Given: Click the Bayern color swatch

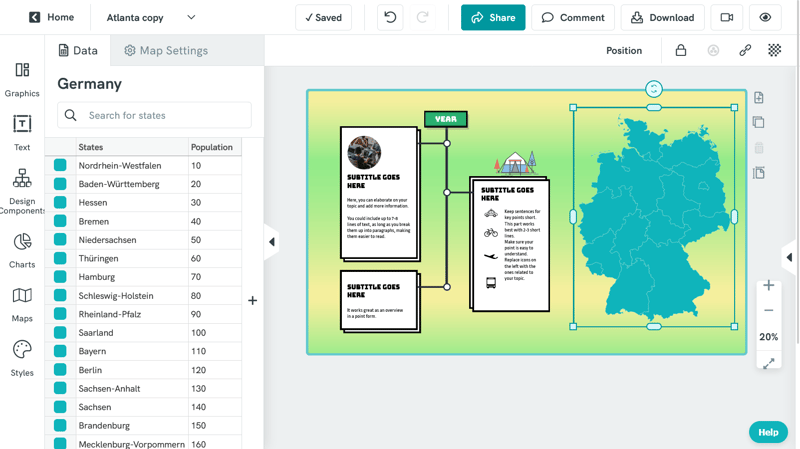Looking at the screenshot, I should click(60, 351).
